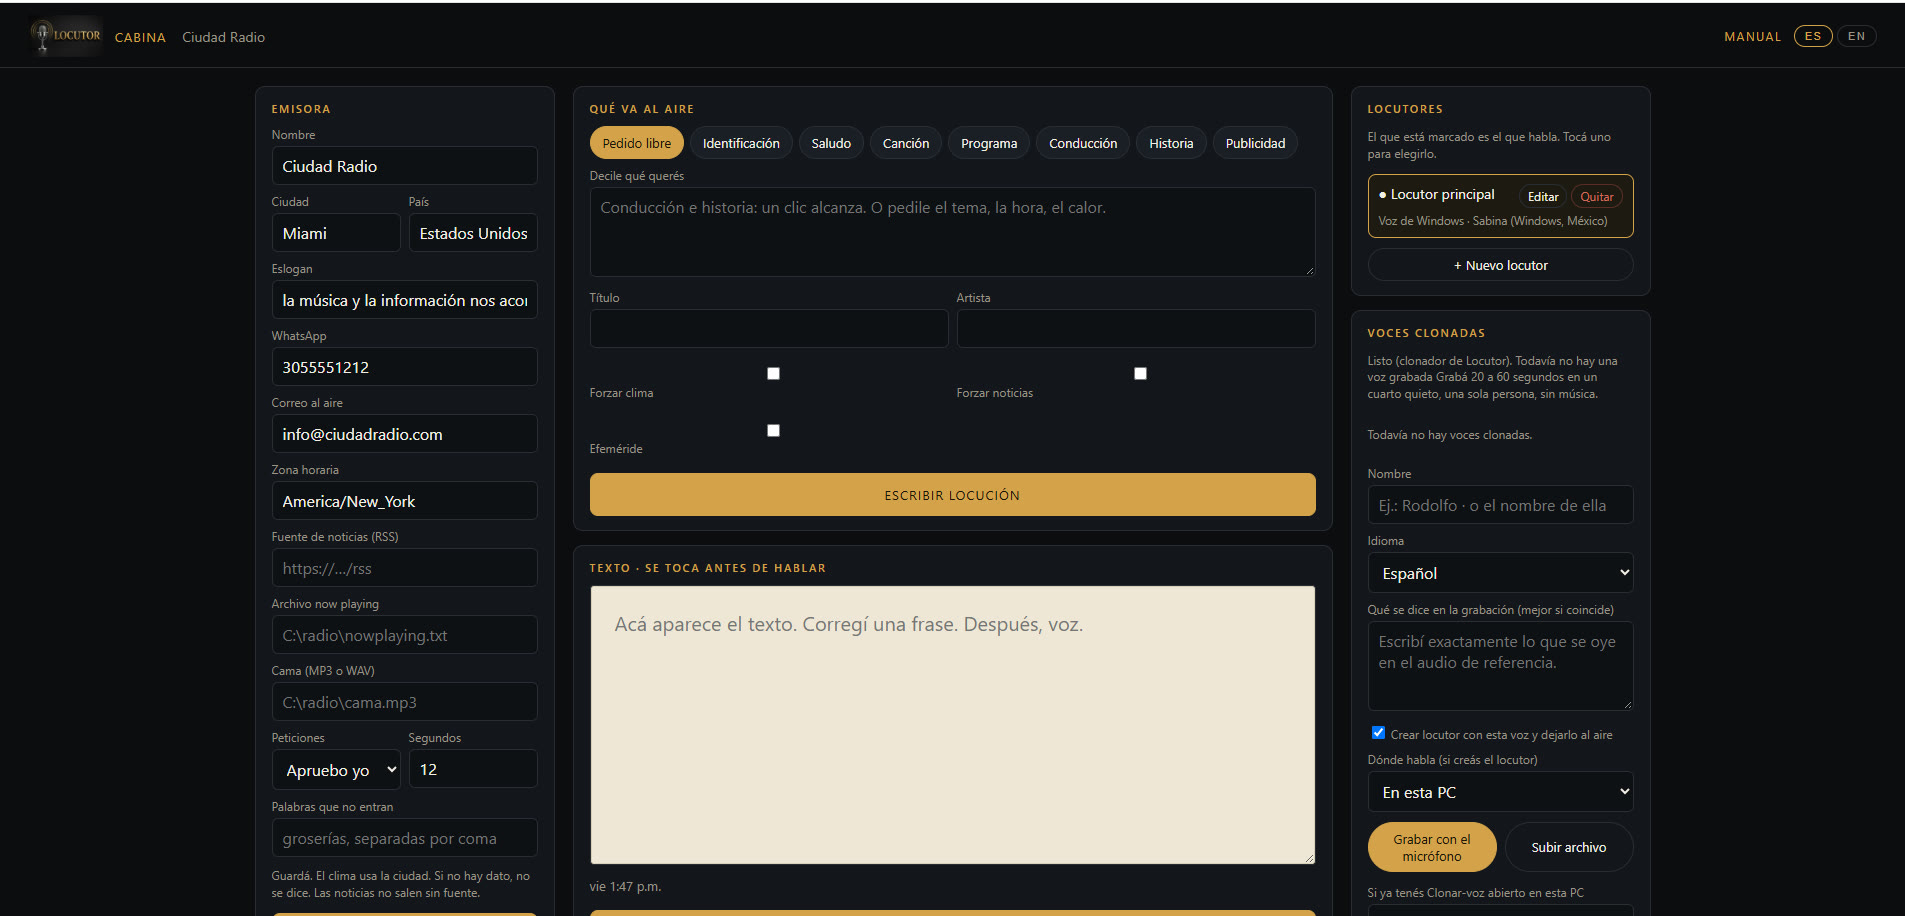1905x916 pixels.
Task: Enable the Efeméride checkbox
Action: pyautogui.click(x=773, y=430)
